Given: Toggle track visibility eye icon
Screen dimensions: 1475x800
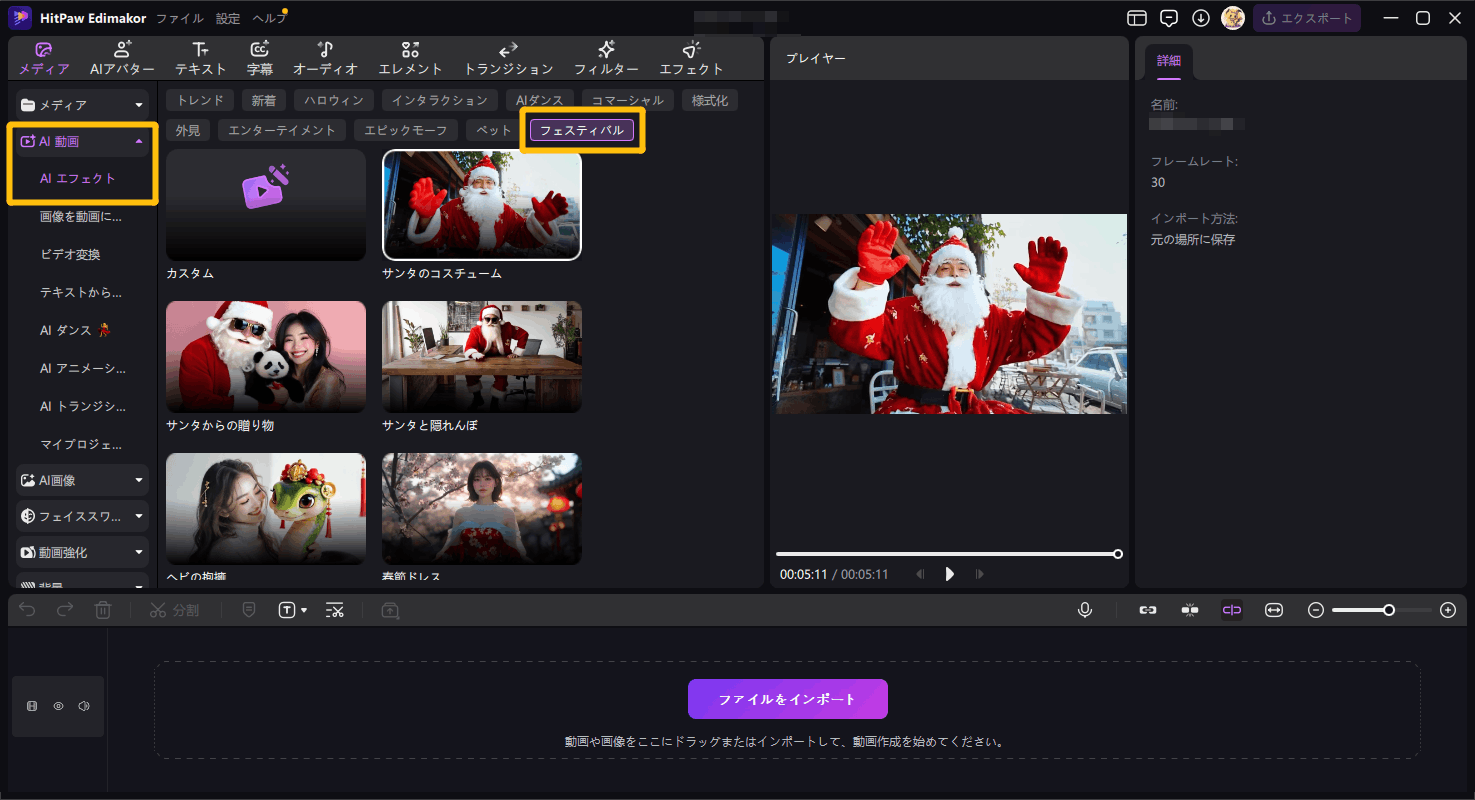Looking at the screenshot, I should (x=58, y=706).
